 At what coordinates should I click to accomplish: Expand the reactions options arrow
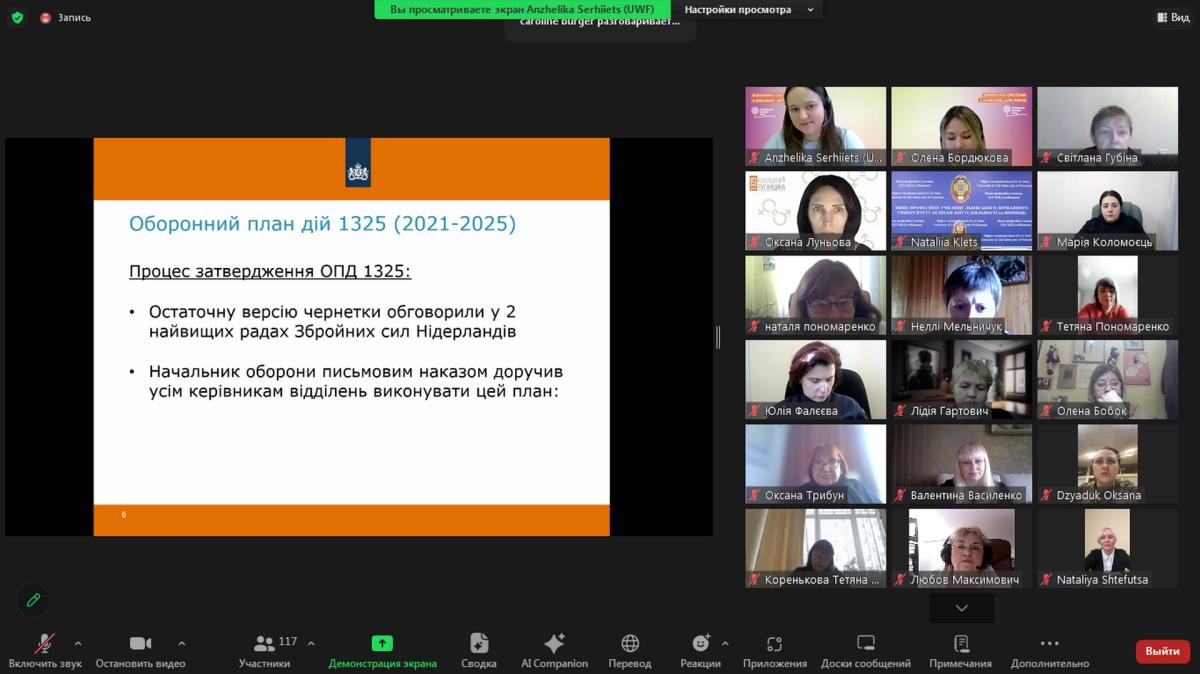click(x=725, y=643)
